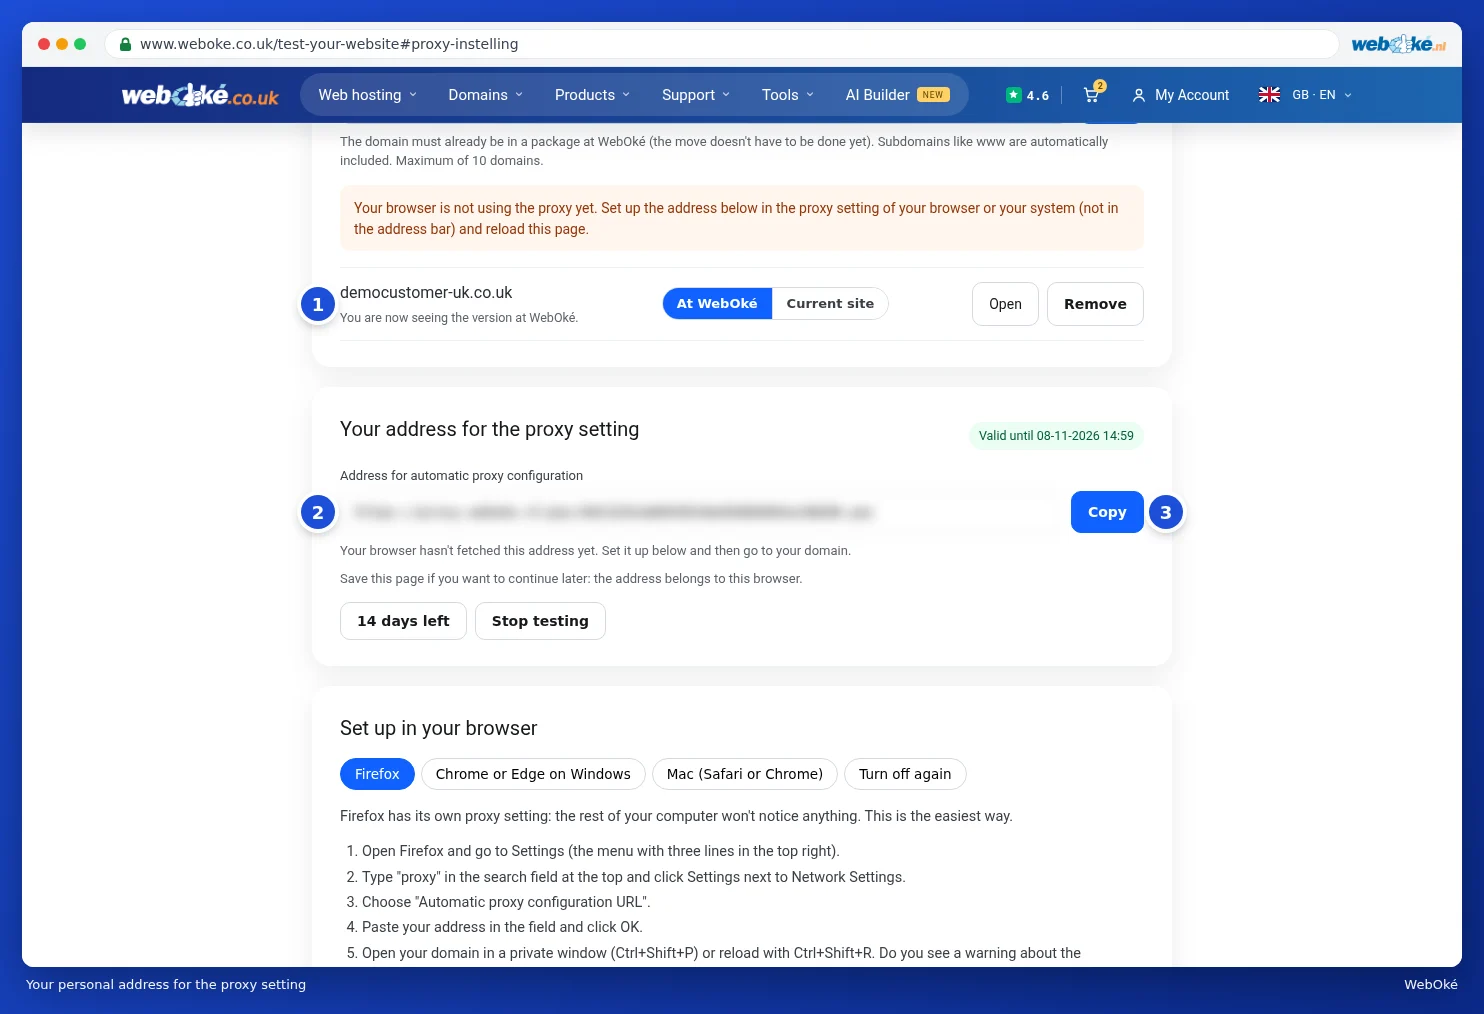The image size is (1484, 1014).
Task: Open democustomer-uk.co.uk with the Open button
Action: click(1005, 304)
